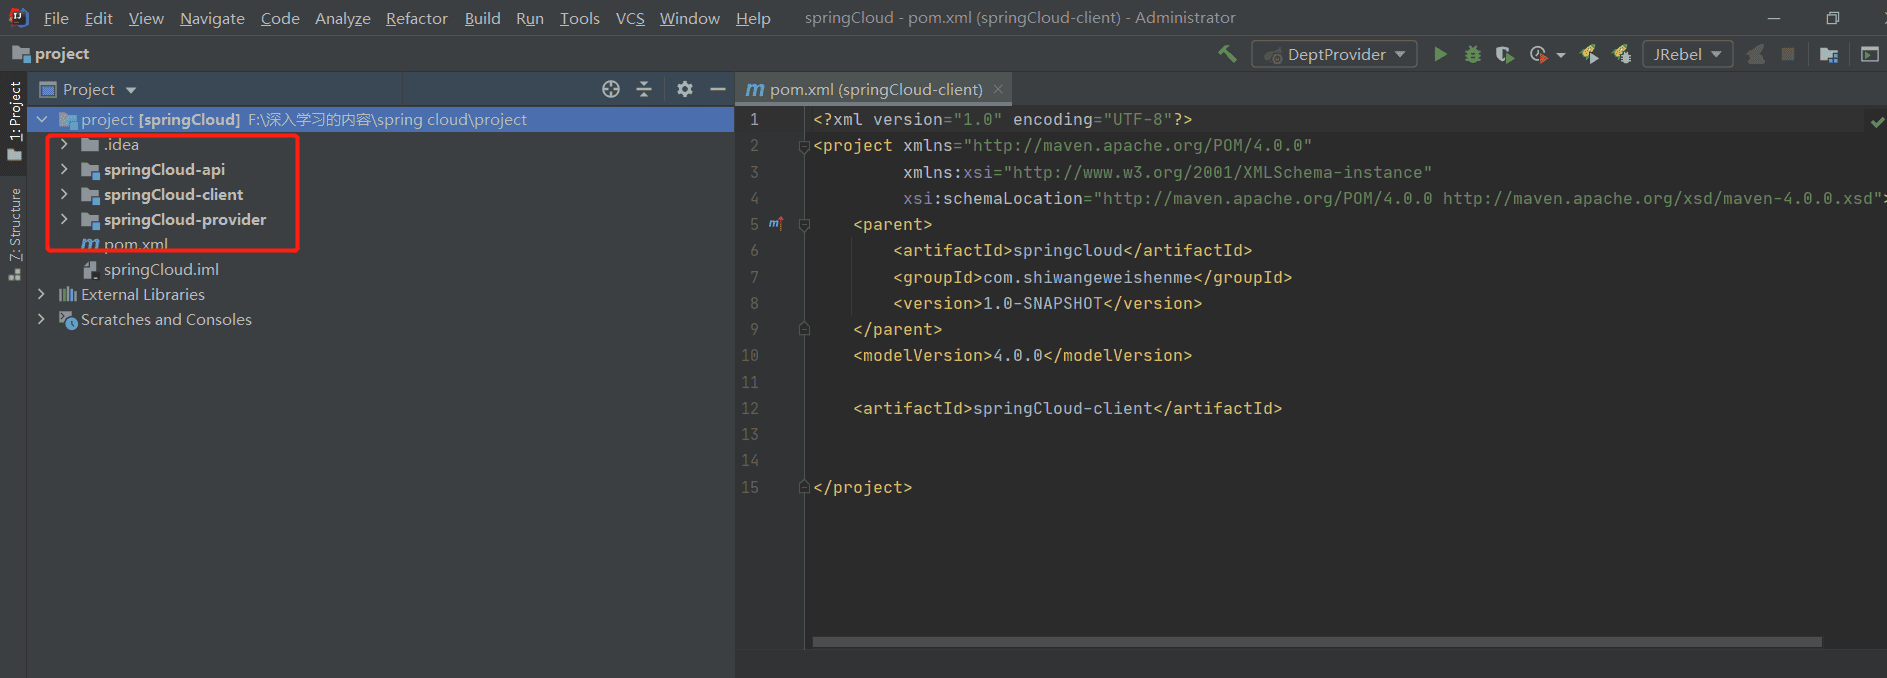Open the Project panel settings gear
1887x678 pixels.
point(684,89)
